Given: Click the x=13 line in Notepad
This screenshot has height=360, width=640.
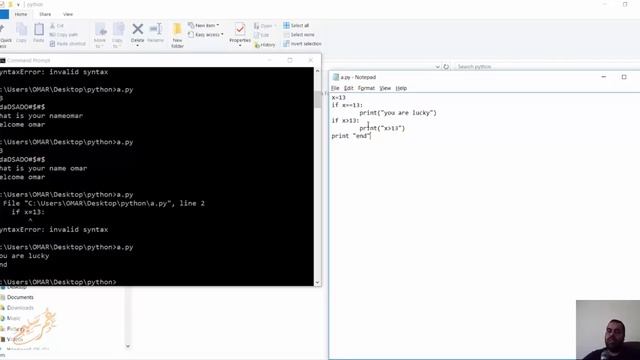Looking at the screenshot, I should click(x=338, y=98).
